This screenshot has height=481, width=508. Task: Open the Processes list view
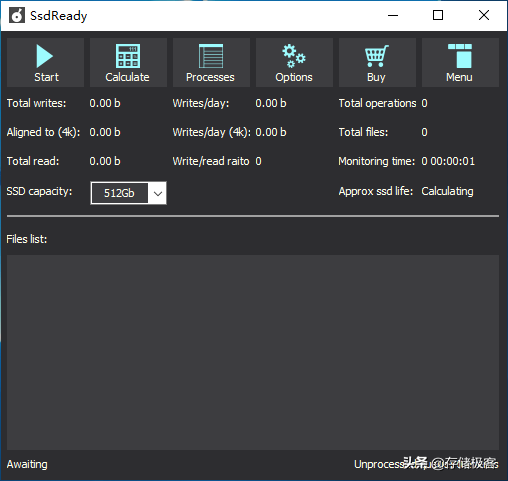[x=211, y=62]
